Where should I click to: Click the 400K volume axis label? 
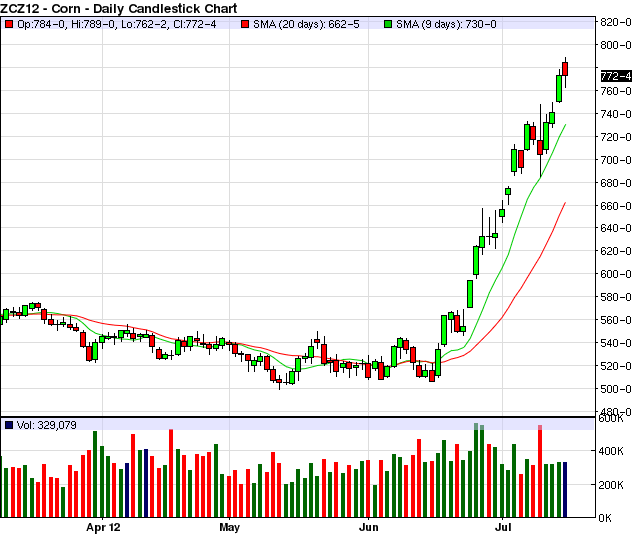point(611,451)
